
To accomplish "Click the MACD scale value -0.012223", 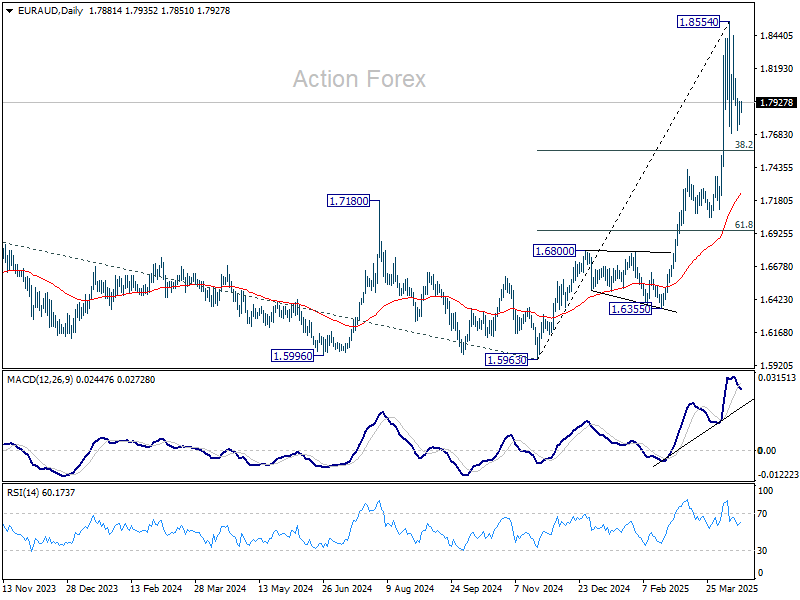I will click(778, 474).
